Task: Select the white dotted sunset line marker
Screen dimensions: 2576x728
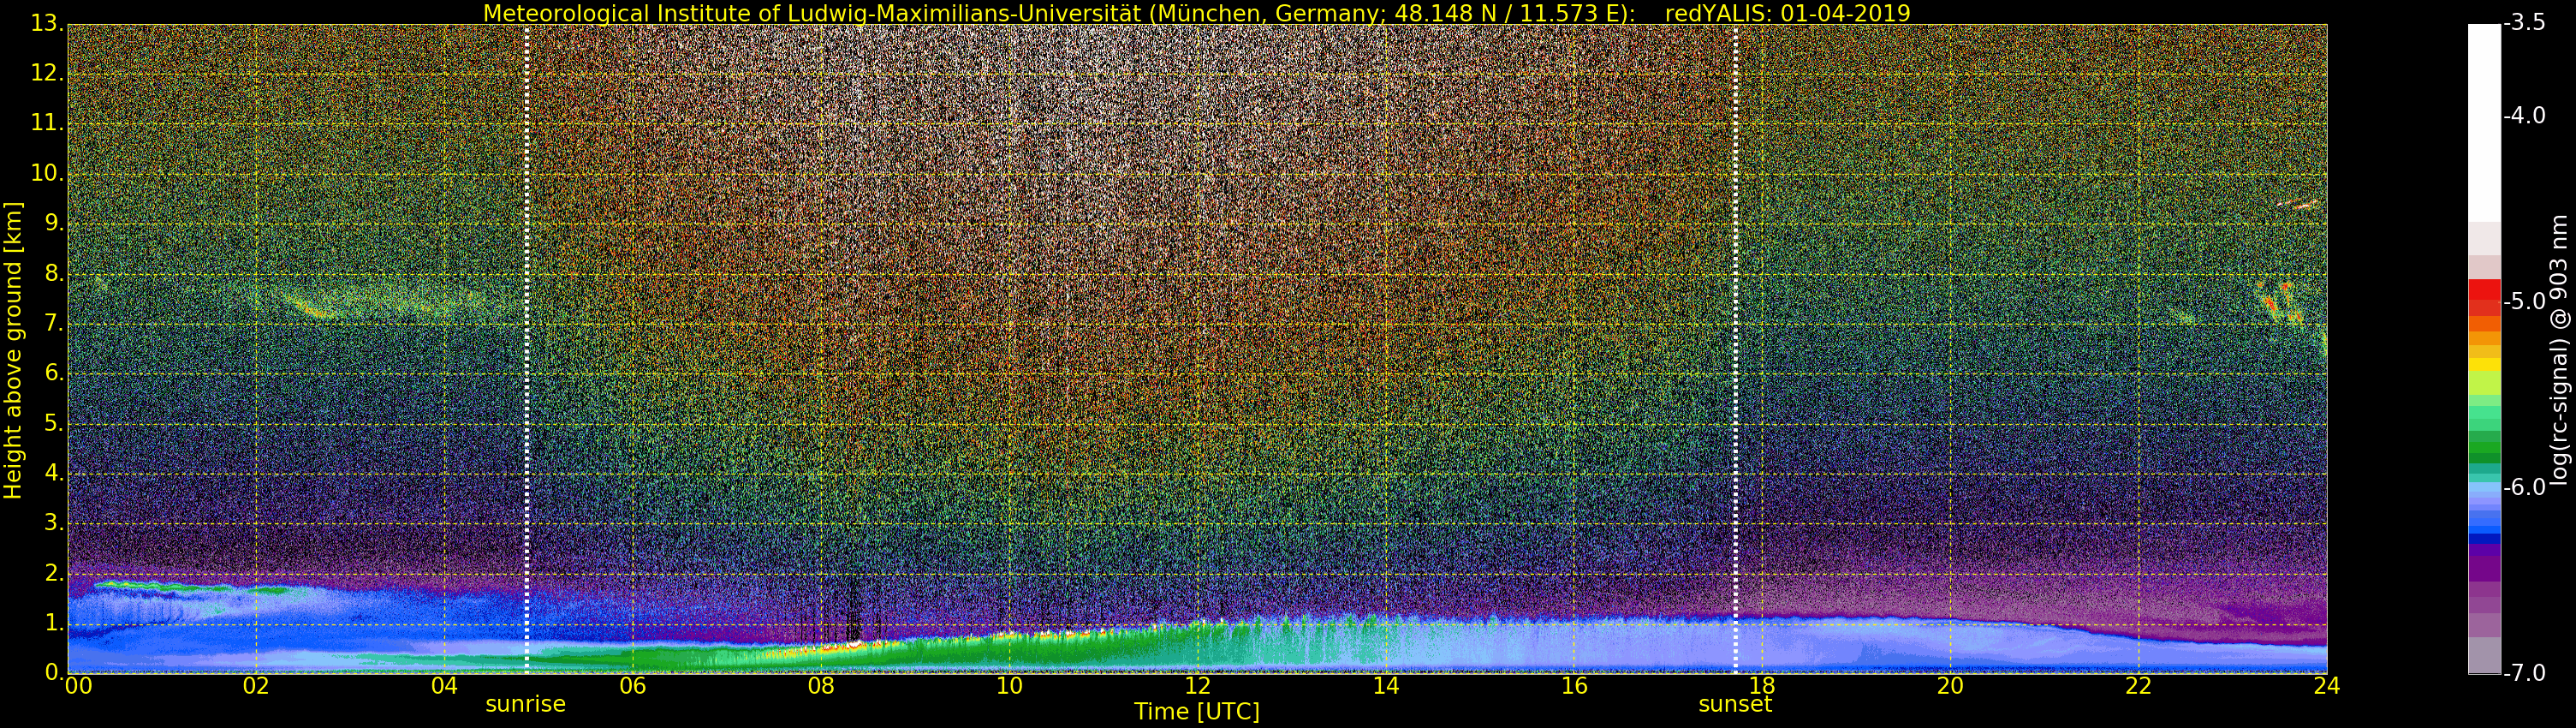Action: coord(1735,348)
